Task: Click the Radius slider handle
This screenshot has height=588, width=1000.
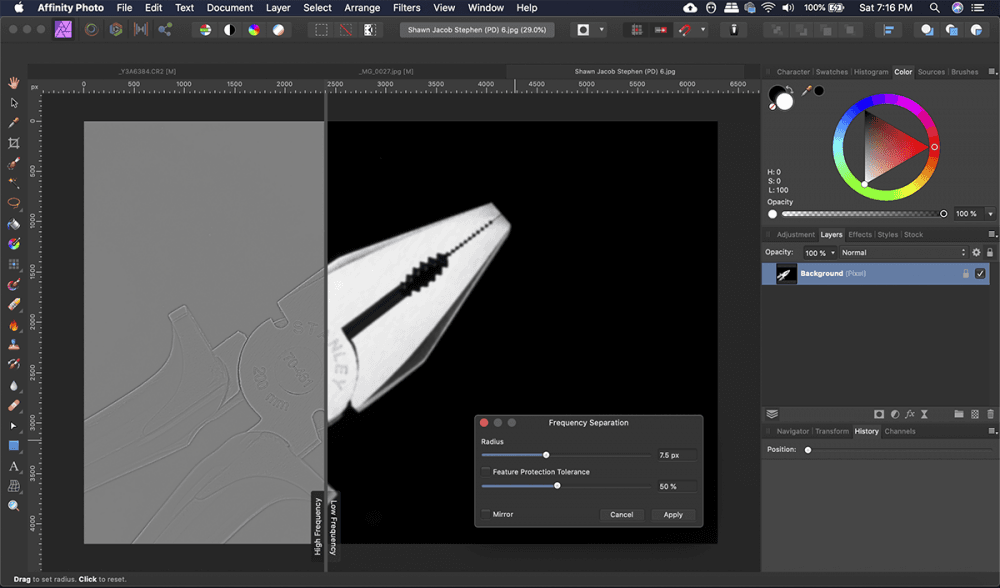Action: click(x=546, y=455)
